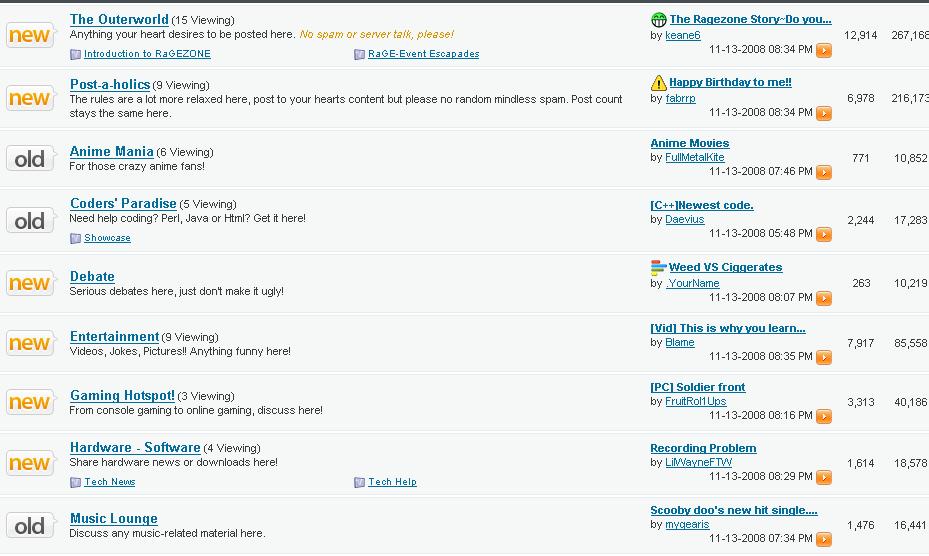Open the Gaming Hotspot! forum
Image resolution: width=929 pixels, height=556 pixels.
click(122, 396)
